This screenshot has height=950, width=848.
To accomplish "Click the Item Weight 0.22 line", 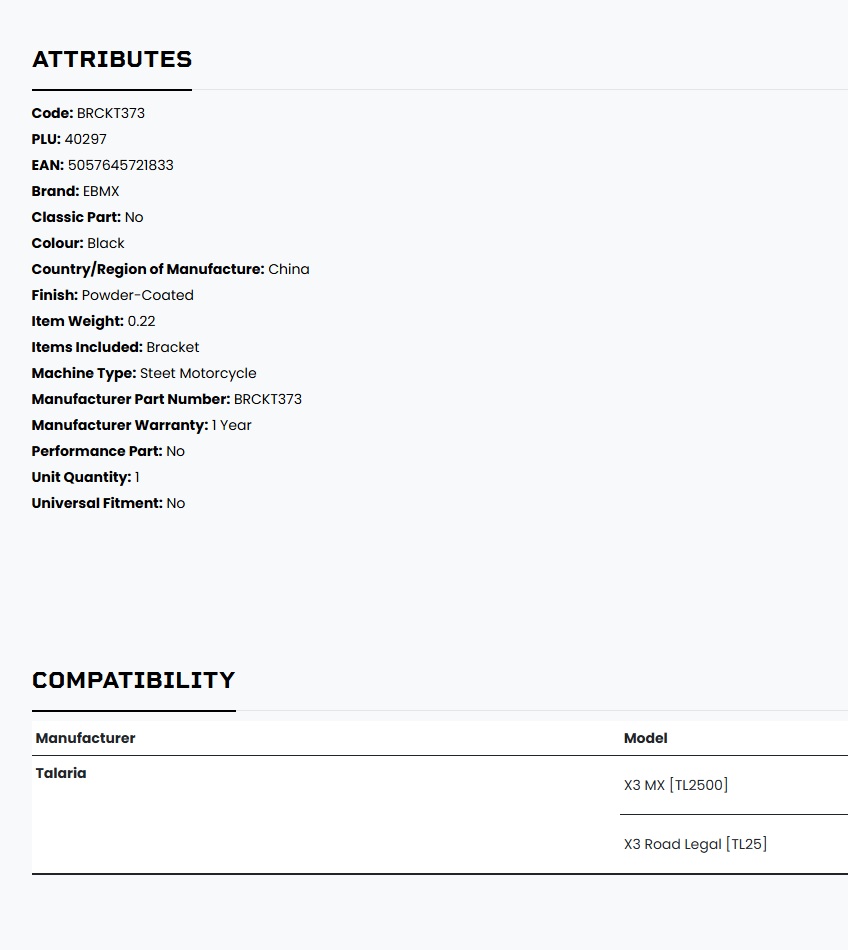I will click(x=93, y=322).
